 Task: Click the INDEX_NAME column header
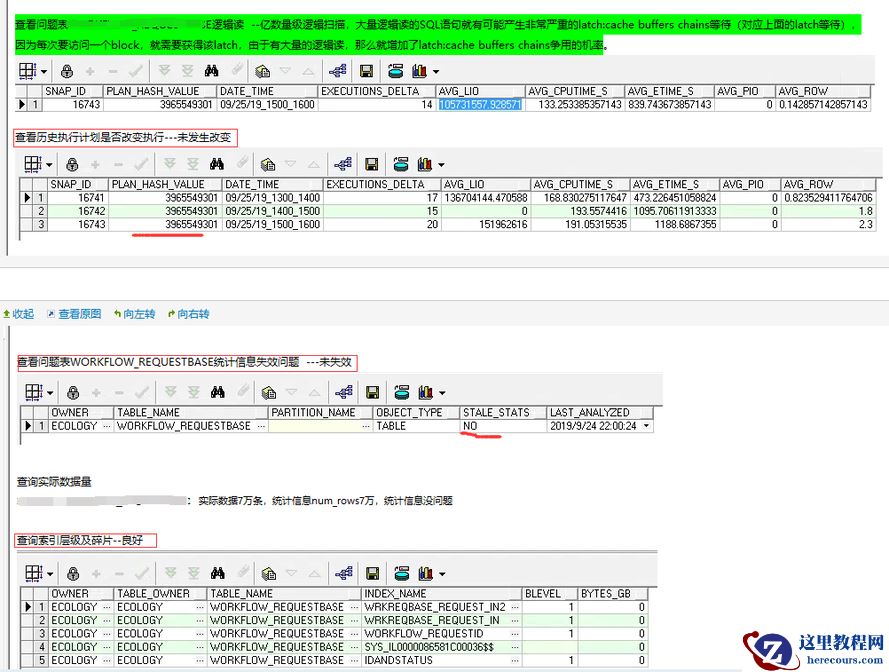click(x=442, y=593)
